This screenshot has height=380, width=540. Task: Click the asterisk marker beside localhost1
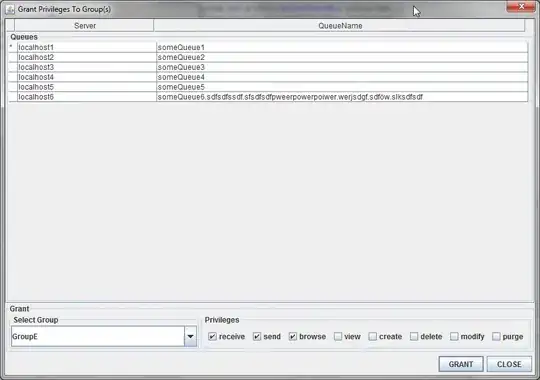11,47
